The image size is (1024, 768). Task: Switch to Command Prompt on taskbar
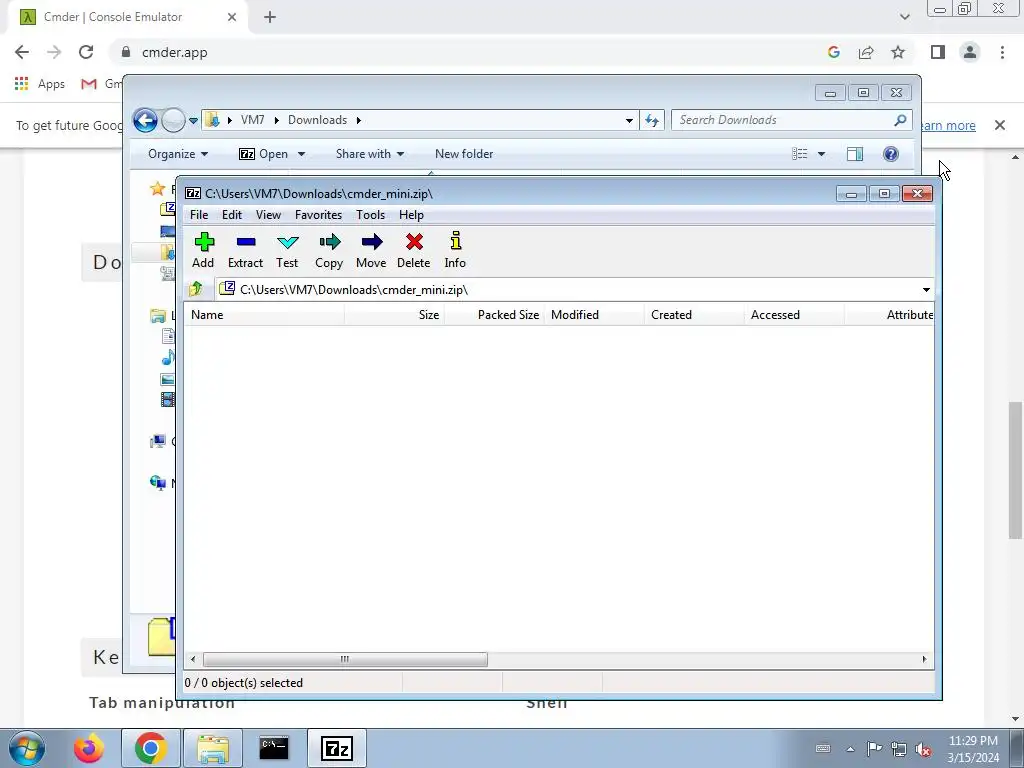pyautogui.click(x=274, y=748)
